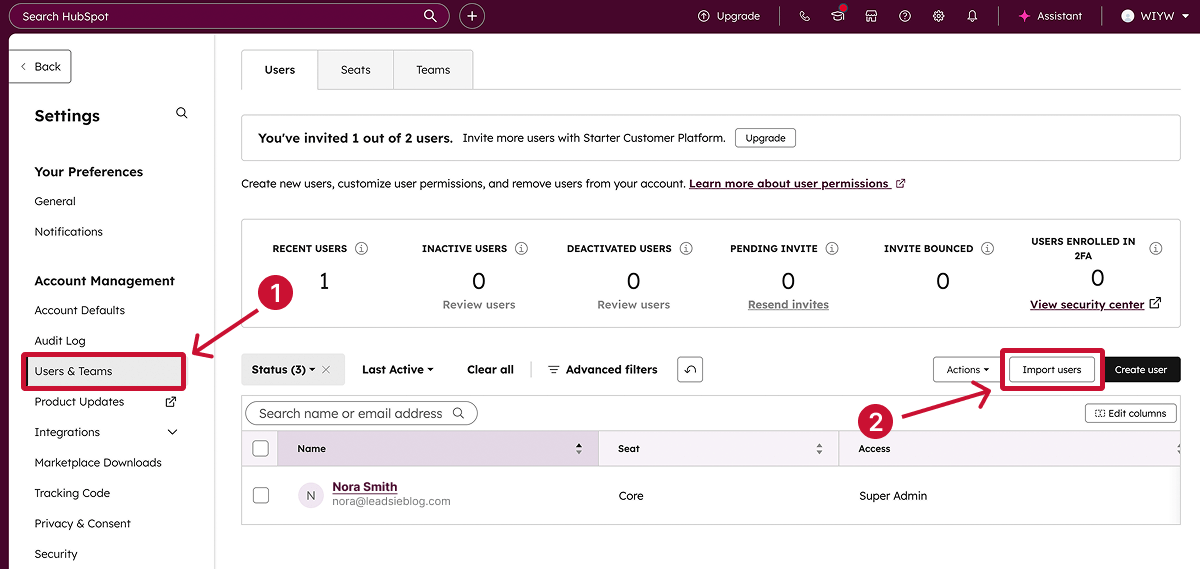Viewport: 1200px width, 569px height.
Task: Click the Upgrade arrow icon in the top bar
Action: click(704, 16)
